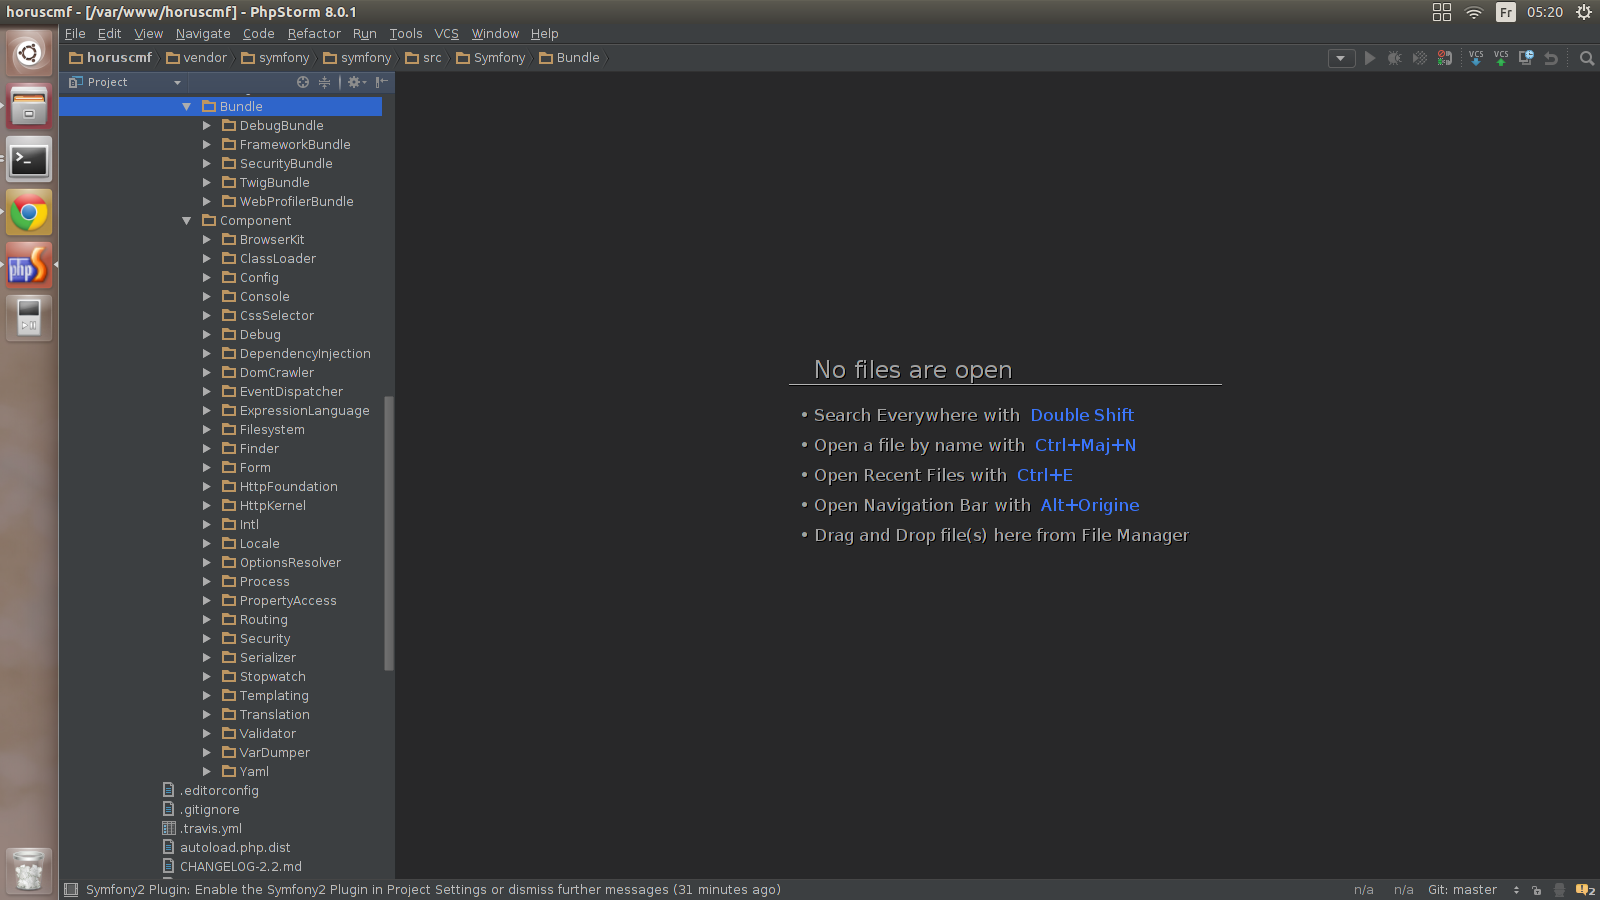Select the WebProfilerBundle folder
The image size is (1600, 900).
(288, 202)
